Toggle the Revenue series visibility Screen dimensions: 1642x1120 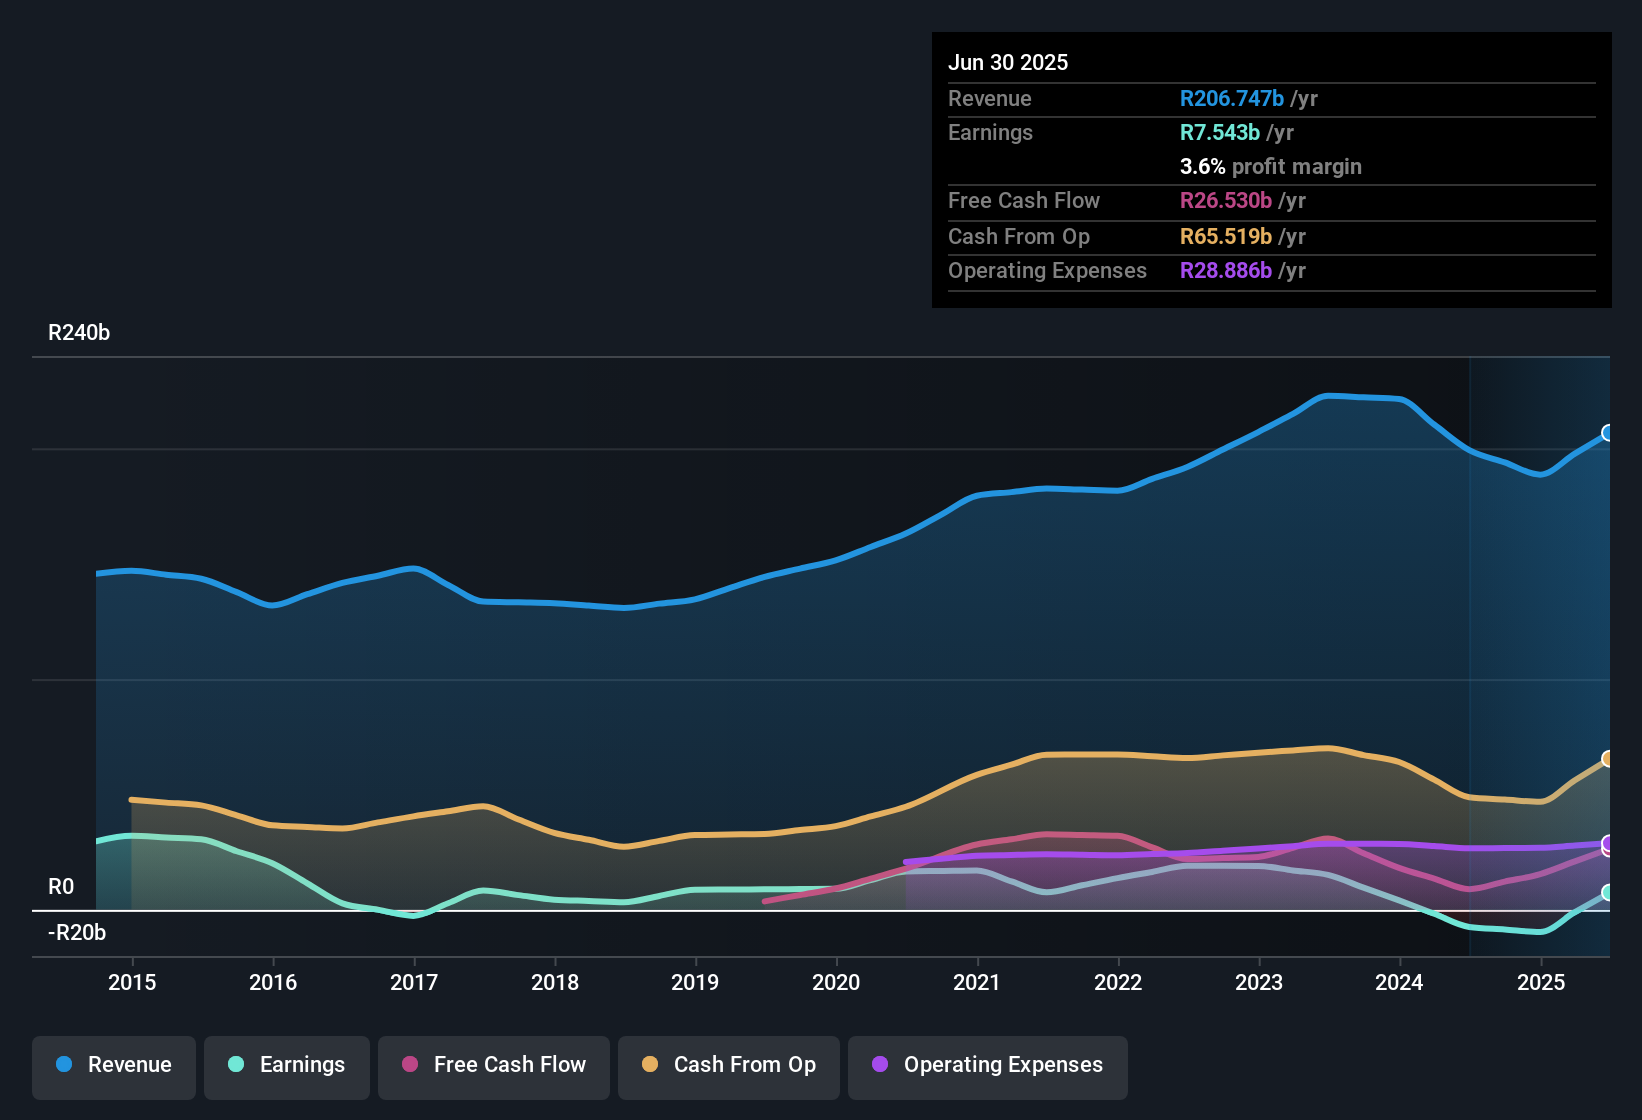(113, 1065)
